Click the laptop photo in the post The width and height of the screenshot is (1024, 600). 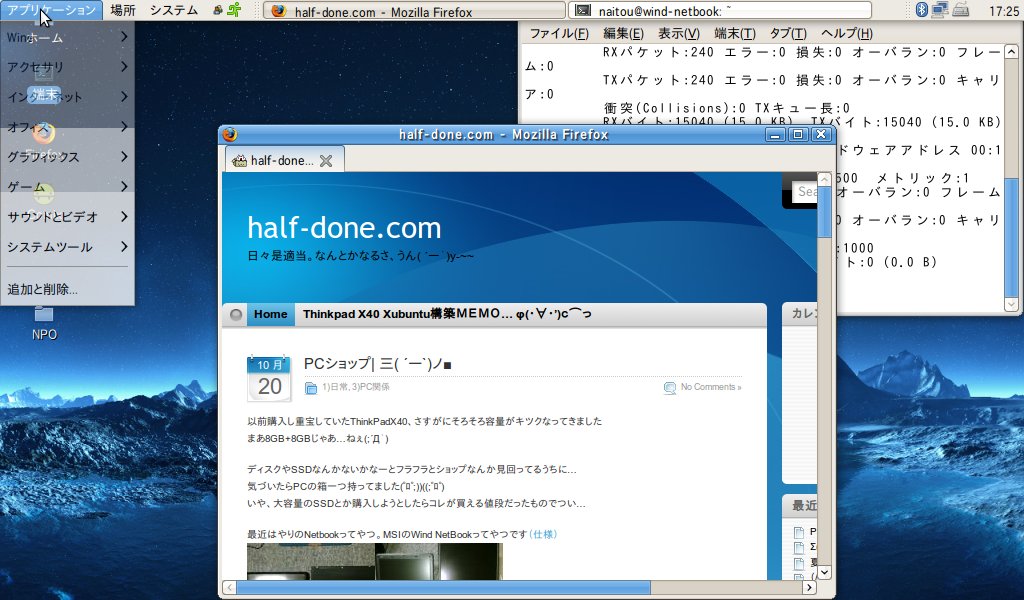375,561
